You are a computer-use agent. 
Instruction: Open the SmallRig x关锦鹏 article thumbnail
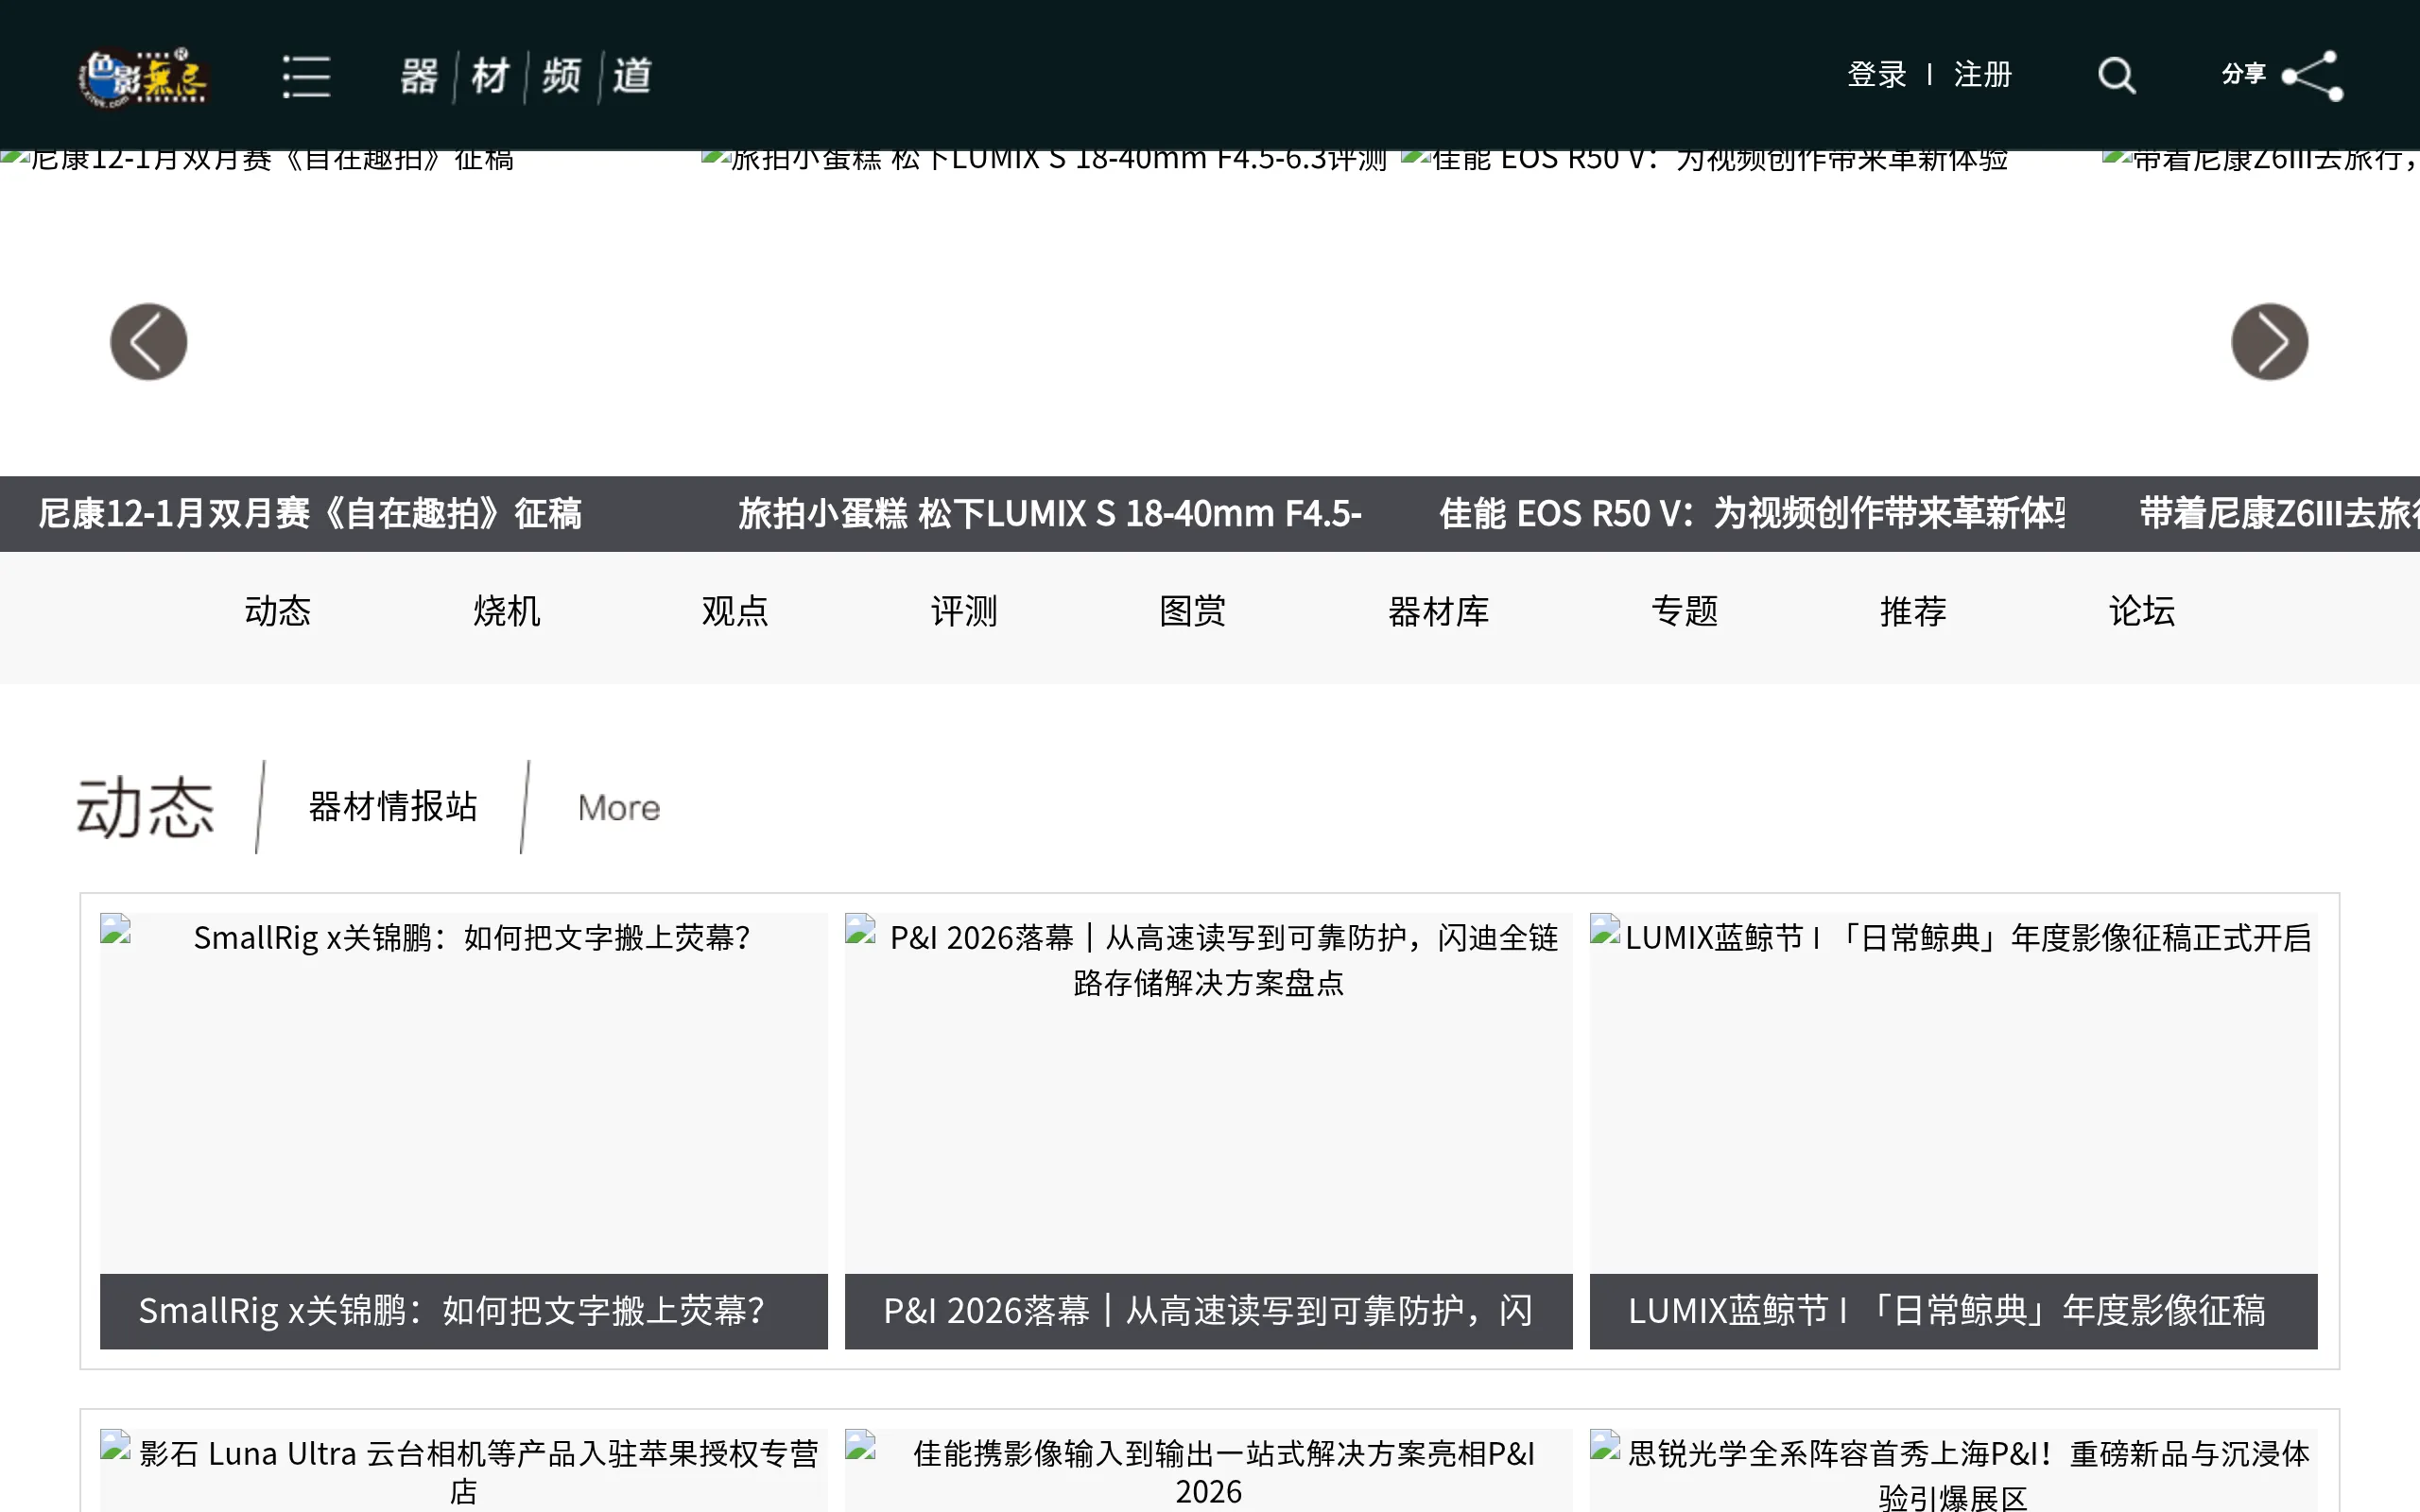click(x=464, y=1092)
